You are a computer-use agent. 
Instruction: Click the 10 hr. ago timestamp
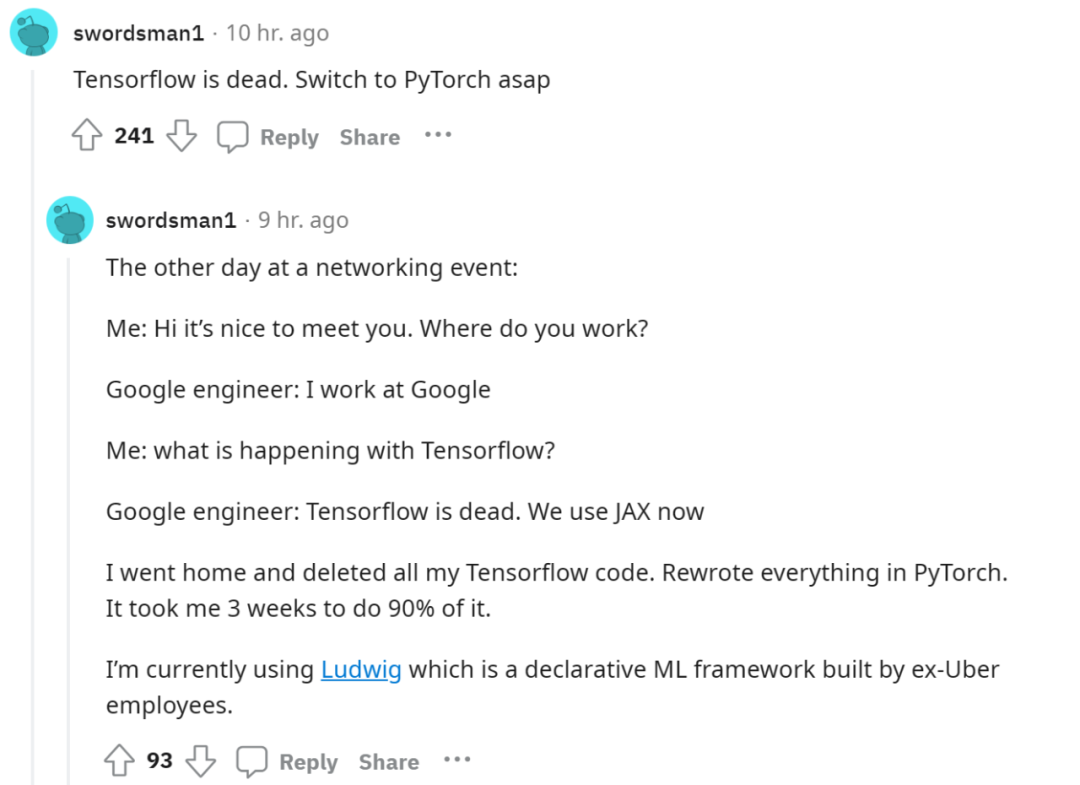tap(277, 33)
